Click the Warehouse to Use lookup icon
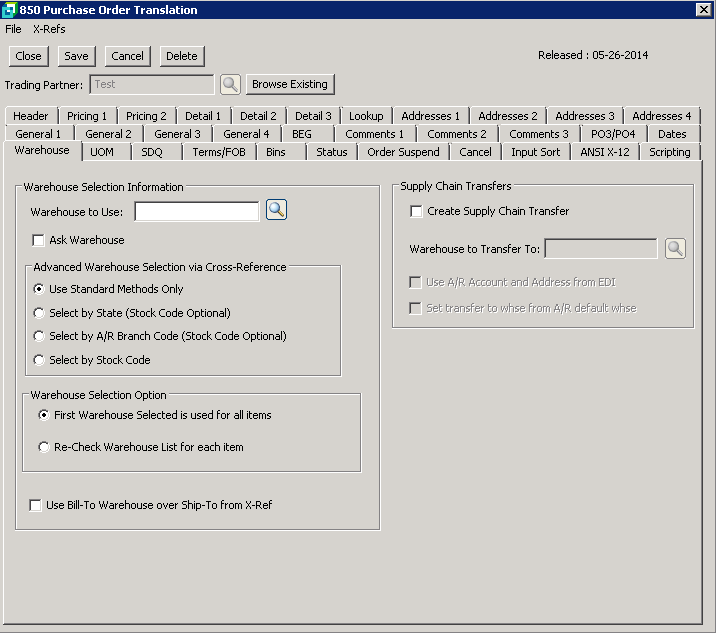This screenshot has height=633, width=716. pos(276,210)
